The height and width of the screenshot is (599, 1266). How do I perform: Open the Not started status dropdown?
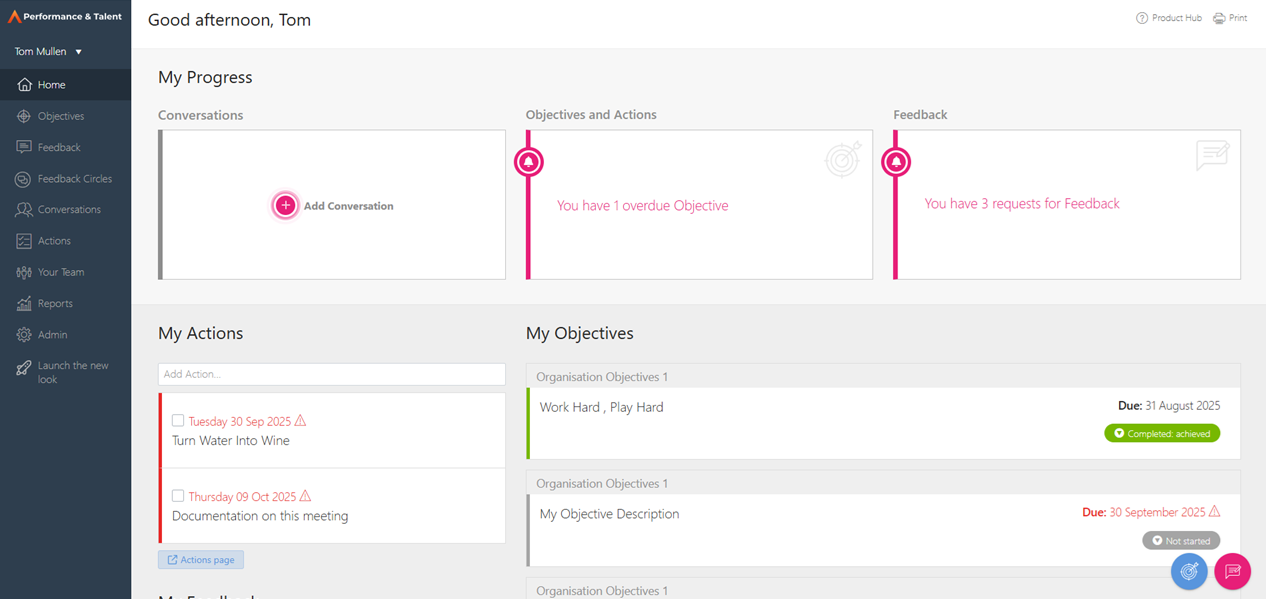pos(1181,541)
